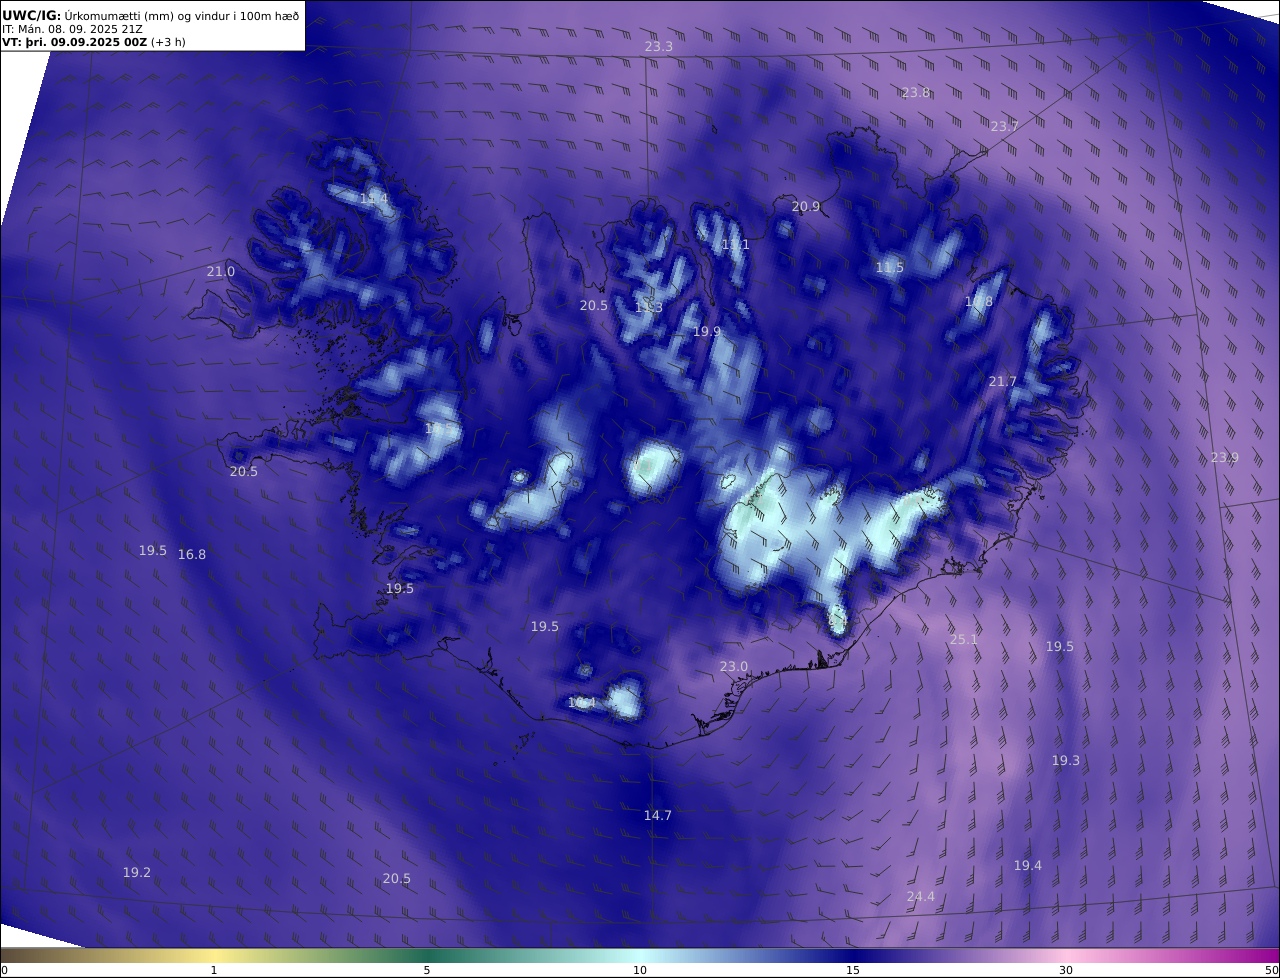This screenshot has width=1280, height=978.
Task: Click the 20.9 value label
Action: tap(805, 207)
